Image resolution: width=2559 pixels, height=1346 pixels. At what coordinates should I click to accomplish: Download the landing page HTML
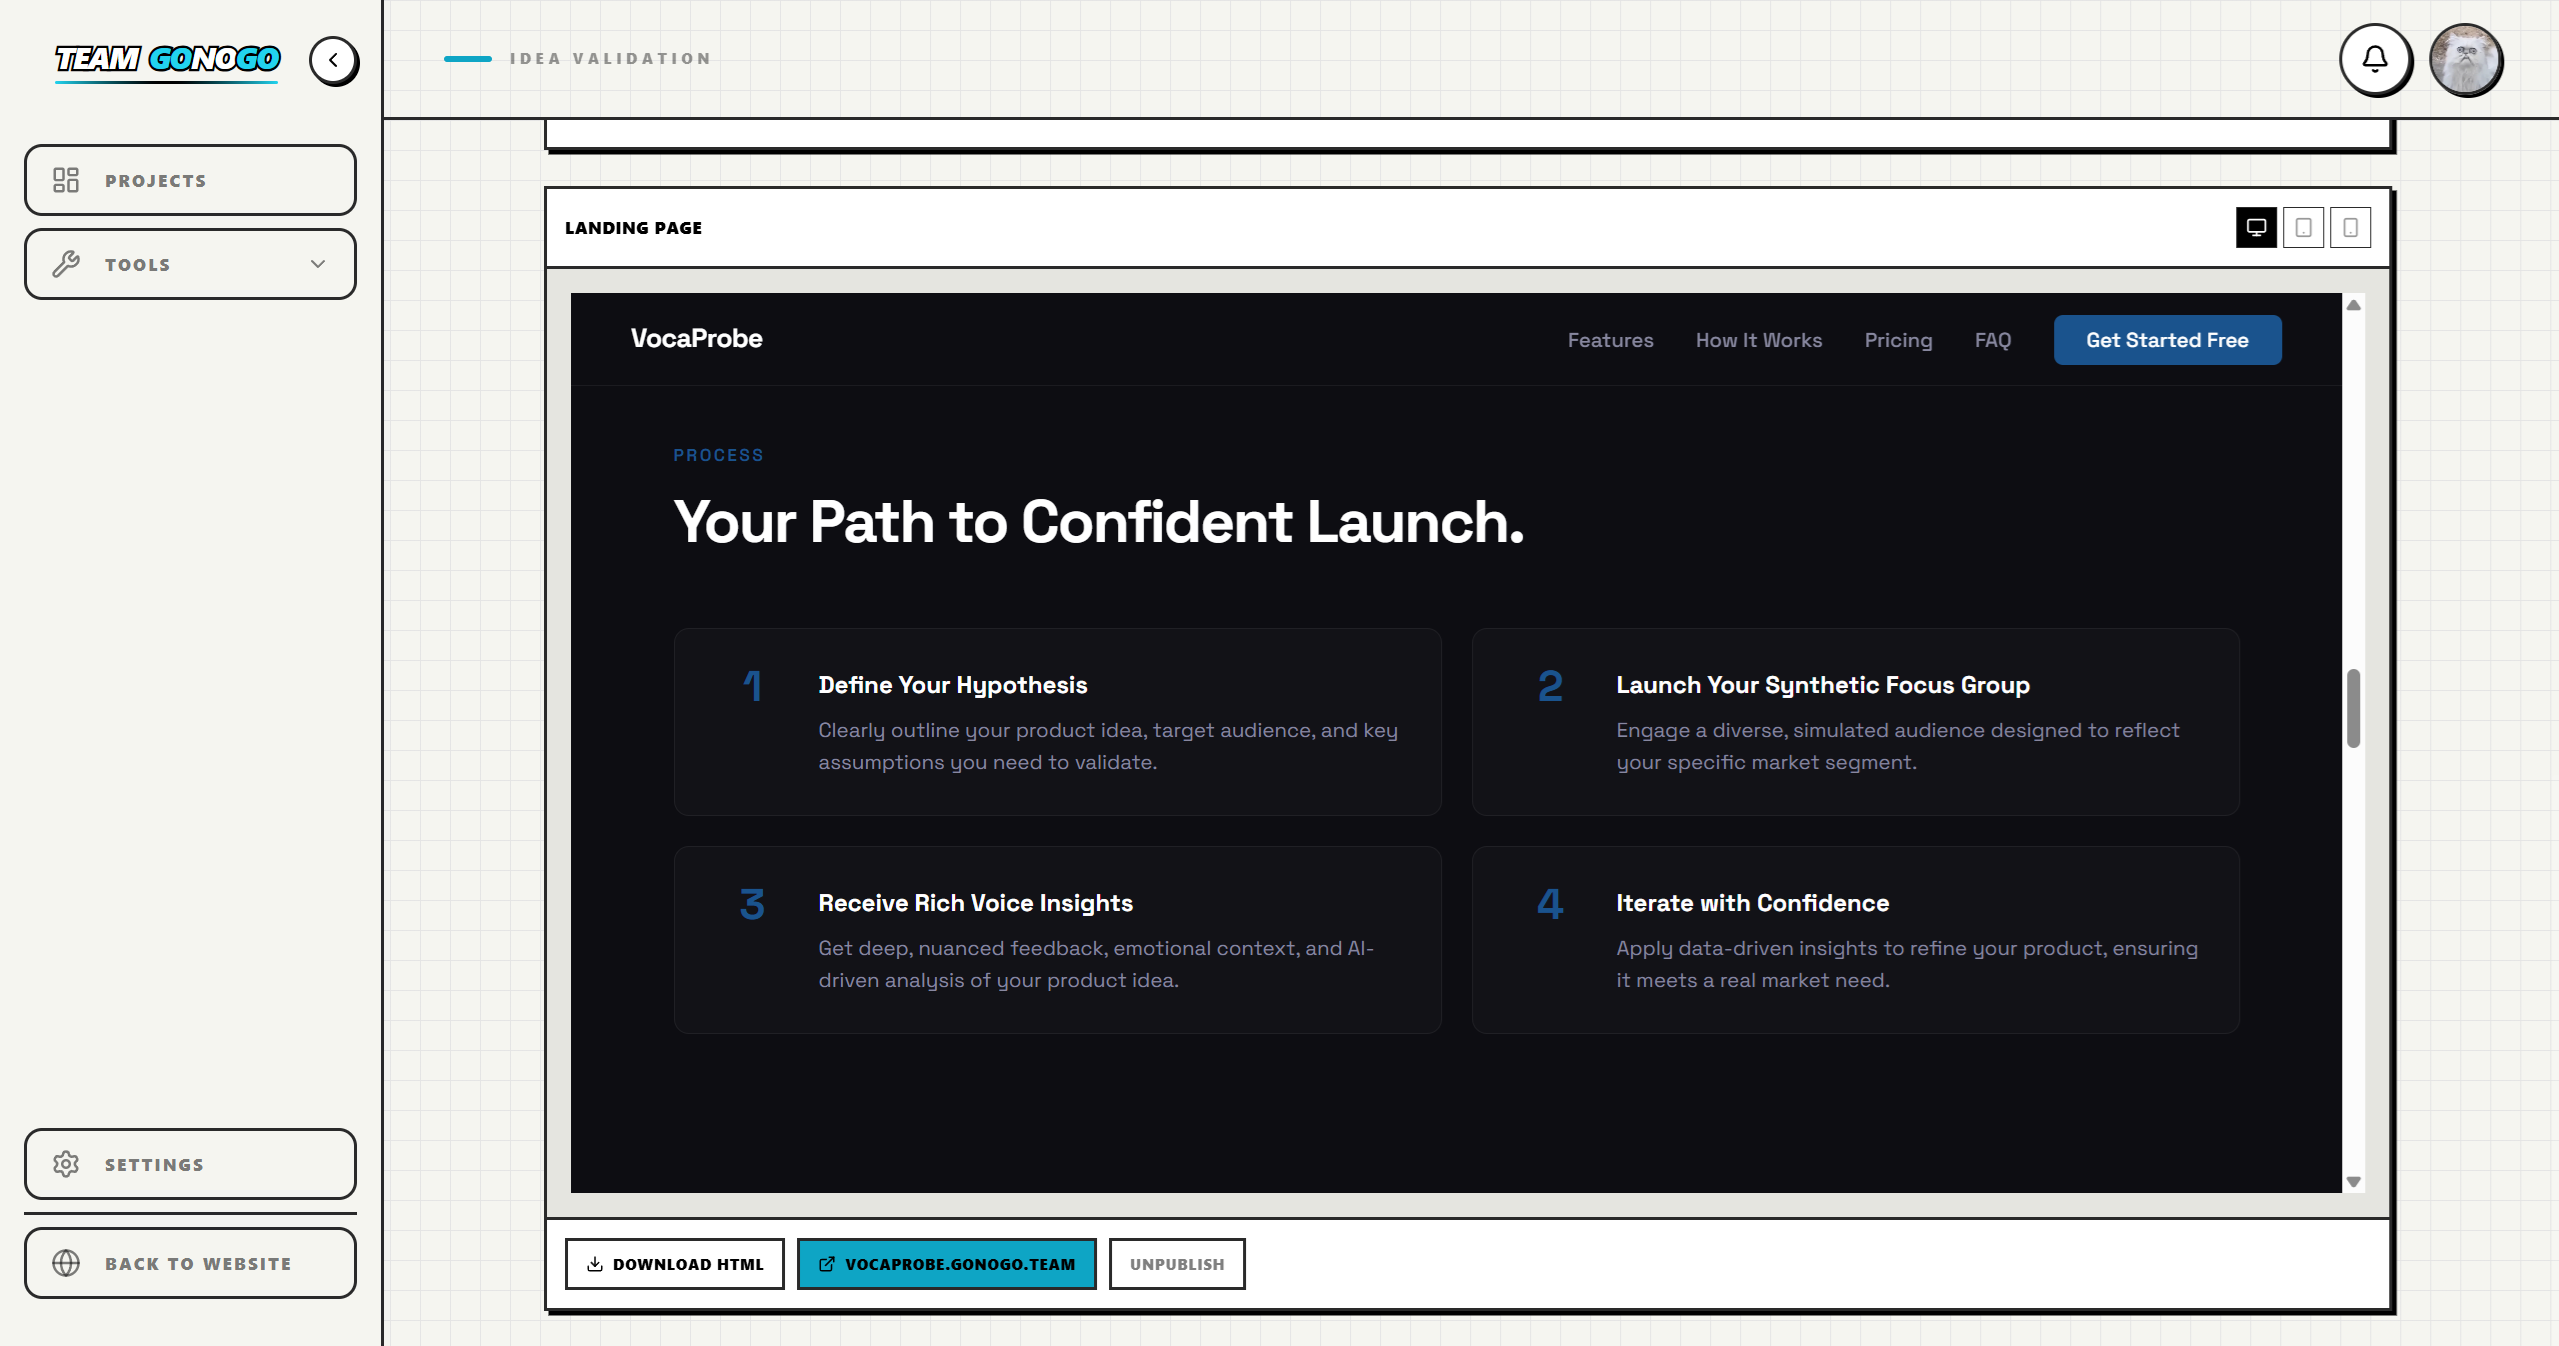click(x=674, y=1264)
